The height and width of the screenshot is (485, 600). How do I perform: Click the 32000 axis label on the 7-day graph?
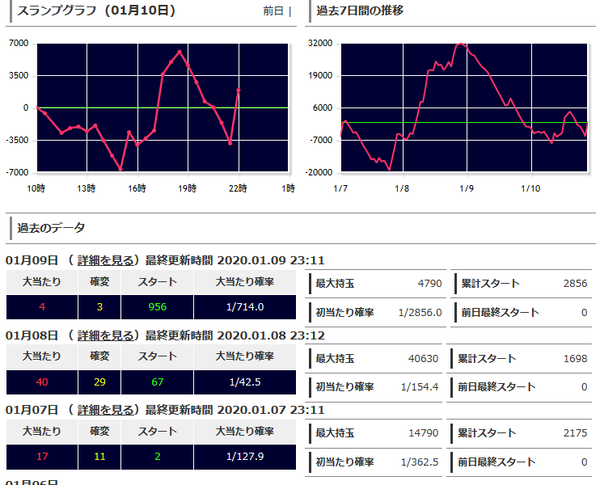tap(320, 43)
